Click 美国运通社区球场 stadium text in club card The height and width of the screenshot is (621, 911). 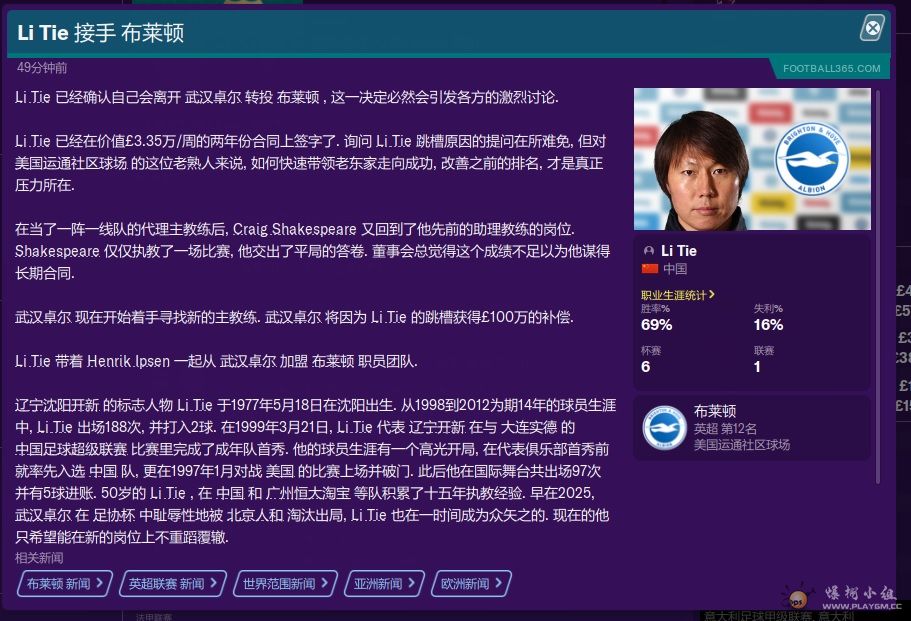click(x=742, y=445)
